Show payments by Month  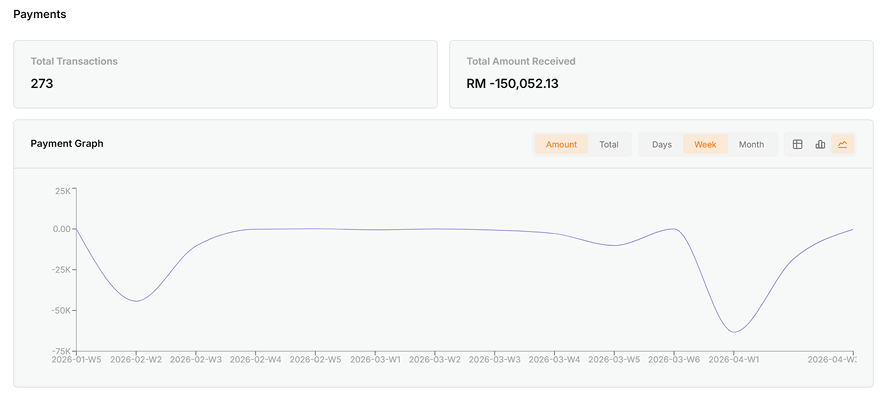[751, 144]
